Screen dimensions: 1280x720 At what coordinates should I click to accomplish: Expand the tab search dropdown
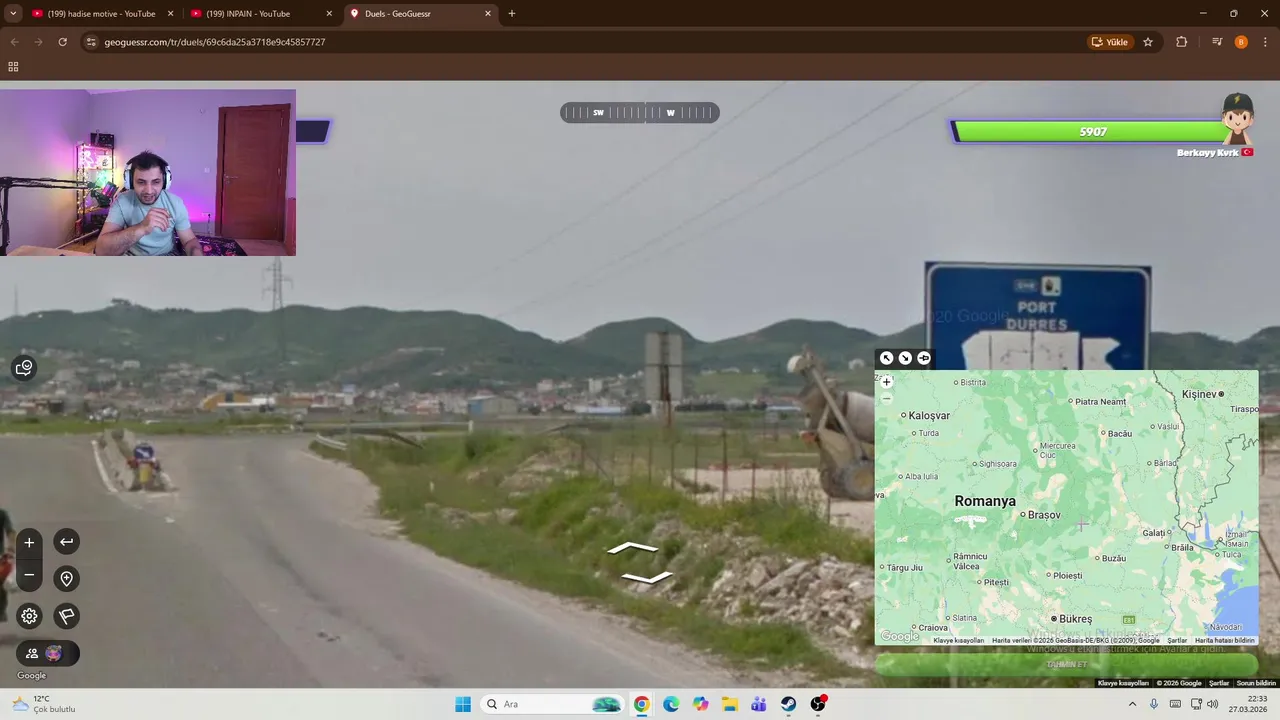pyautogui.click(x=13, y=14)
